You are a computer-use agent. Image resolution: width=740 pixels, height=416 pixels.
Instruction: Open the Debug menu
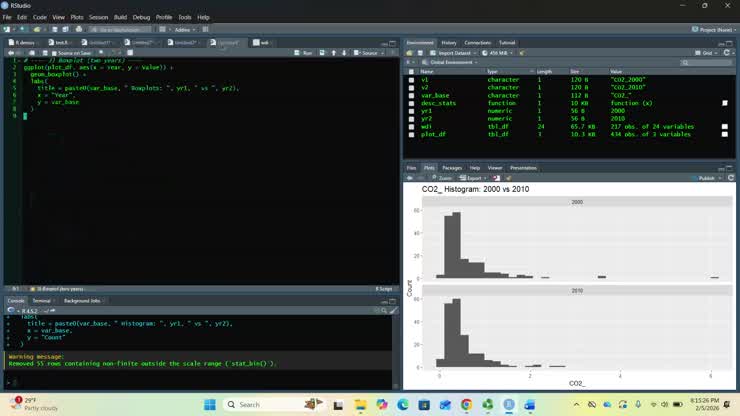coord(141,17)
